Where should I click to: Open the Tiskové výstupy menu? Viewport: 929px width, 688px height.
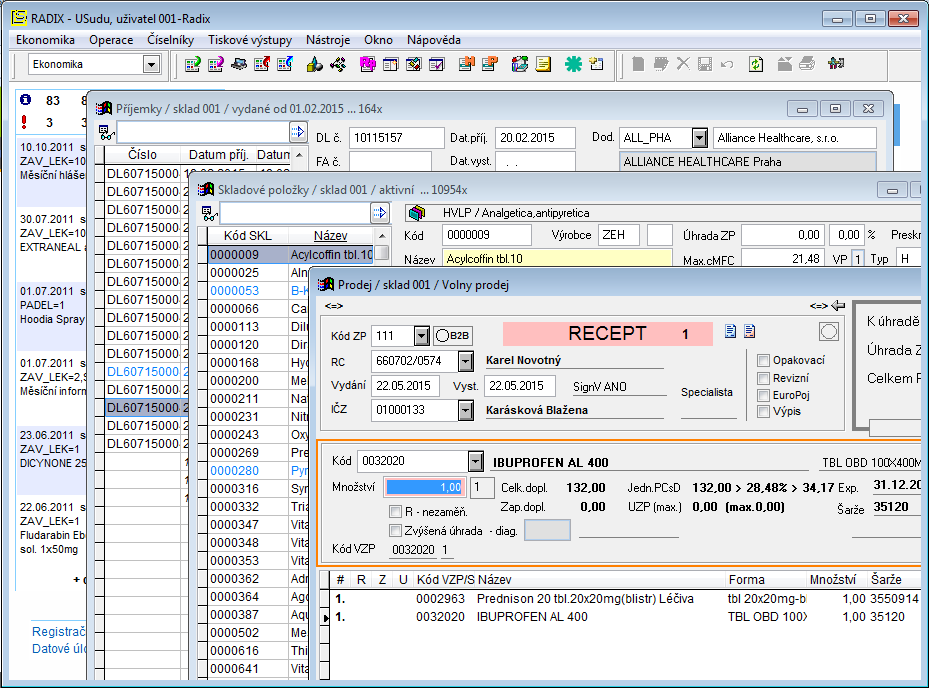coord(249,40)
